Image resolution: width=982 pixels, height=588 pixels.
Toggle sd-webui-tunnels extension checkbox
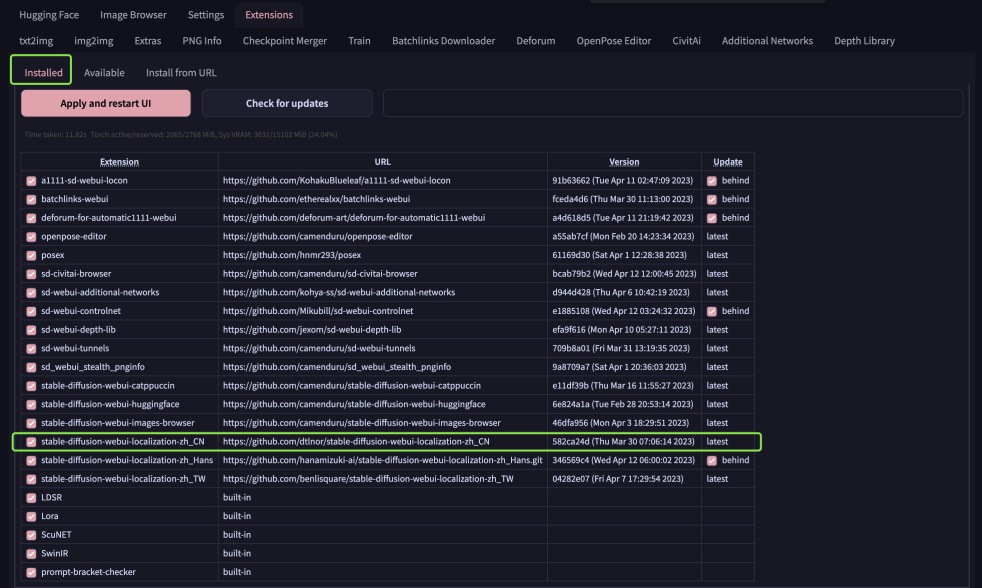click(31, 348)
